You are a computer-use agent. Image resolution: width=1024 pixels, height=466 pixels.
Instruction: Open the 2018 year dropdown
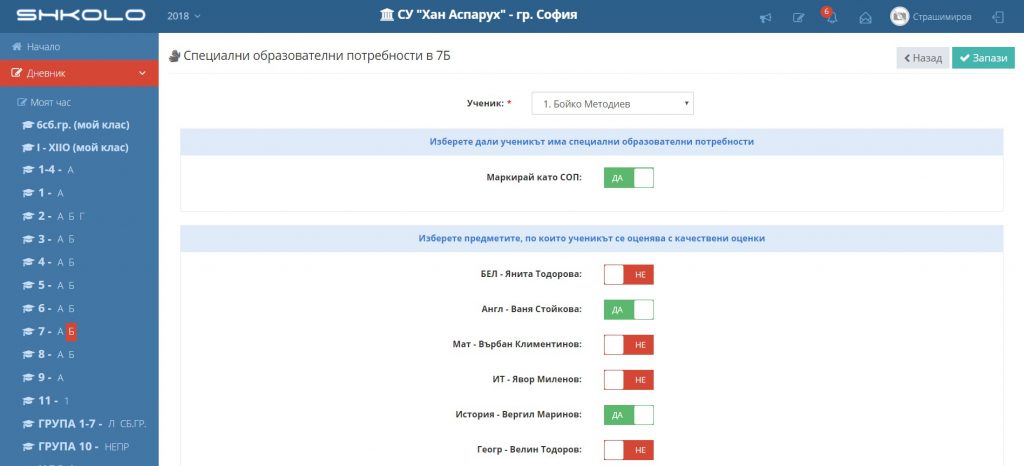[x=184, y=16]
